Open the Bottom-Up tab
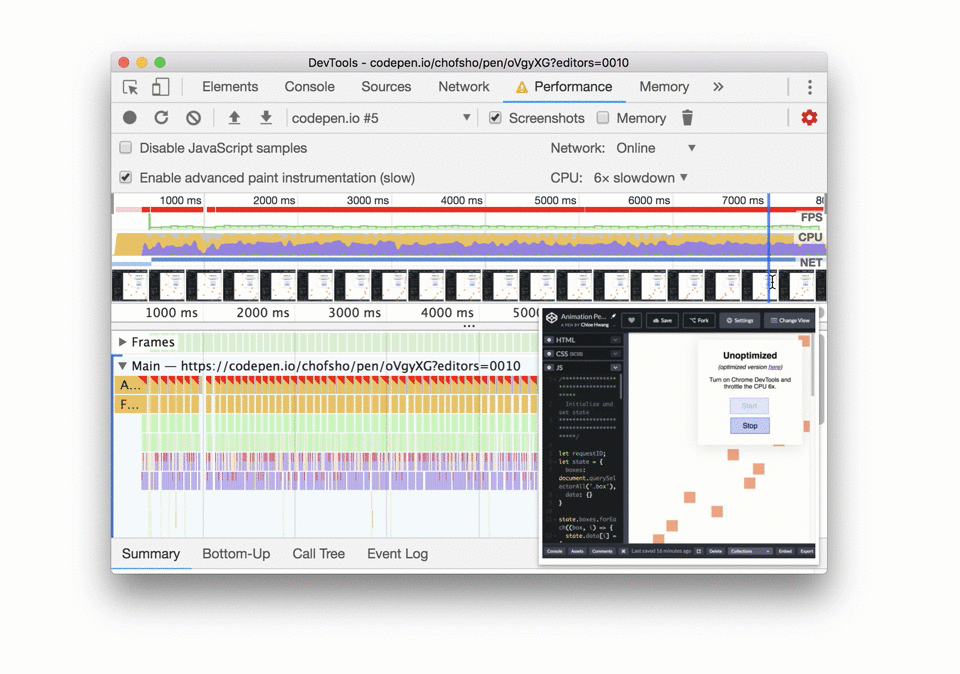Screen dimensions: 960x674 click(236, 554)
